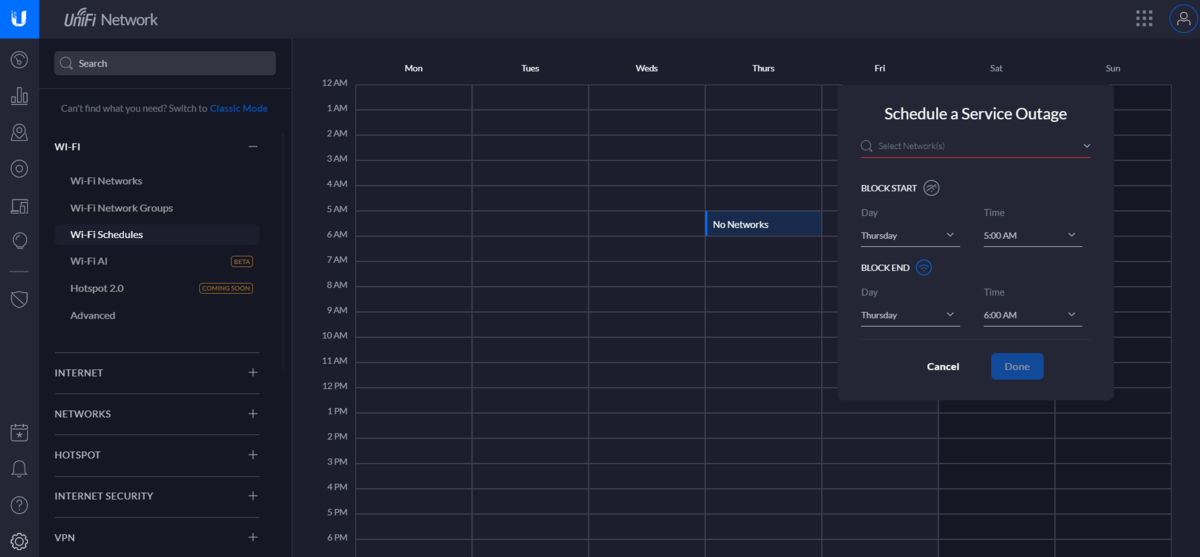1200x557 pixels.
Task: Open Block Start Time dropdown 5:00 AM
Action: (1033, 235)
